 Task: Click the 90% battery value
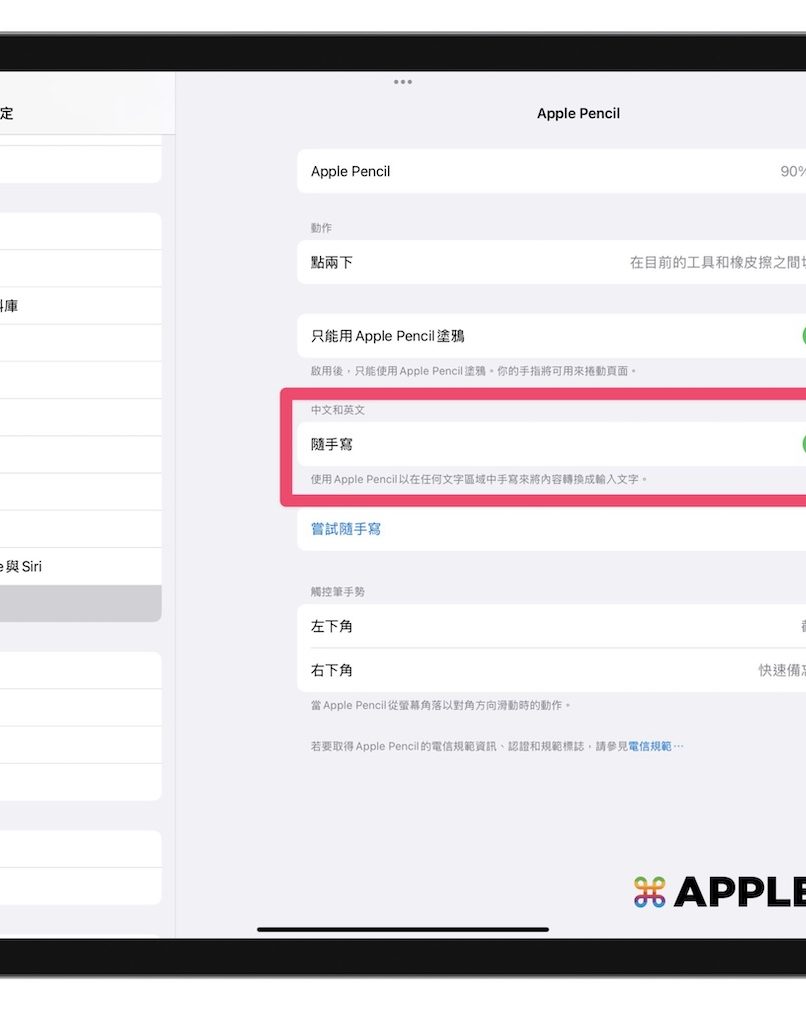click(792, 171)
